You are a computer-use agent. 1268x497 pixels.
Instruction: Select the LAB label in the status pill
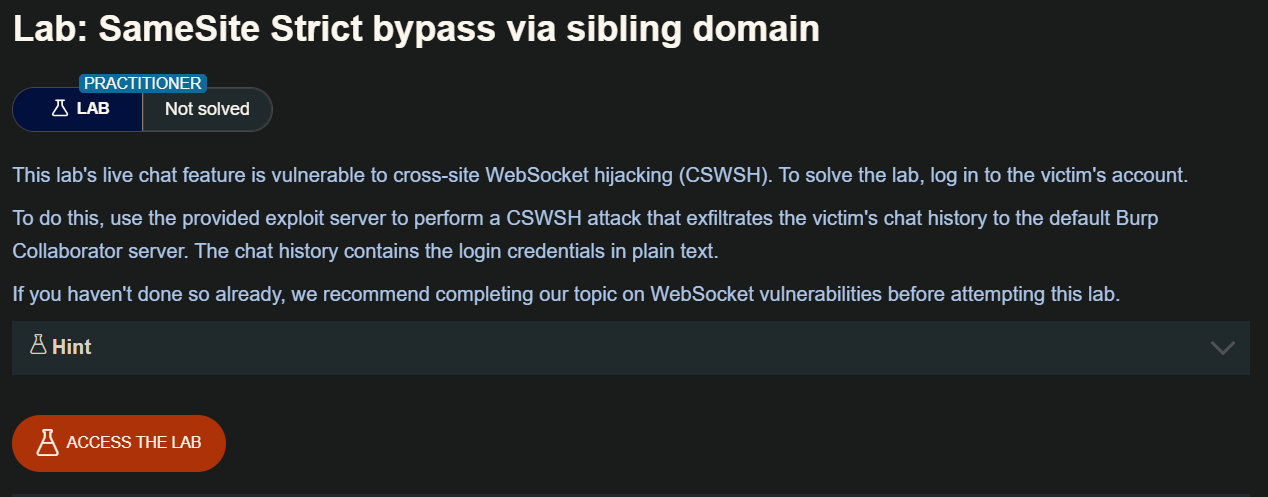pyautogui.click(x=93, y=109)
